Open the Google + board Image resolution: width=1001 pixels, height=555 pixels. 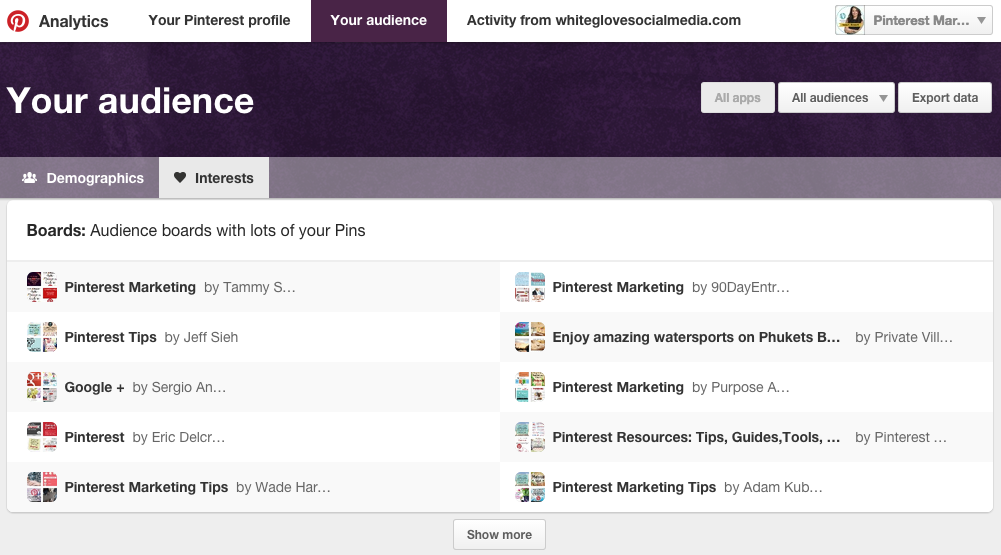click(x=94, y=387)
